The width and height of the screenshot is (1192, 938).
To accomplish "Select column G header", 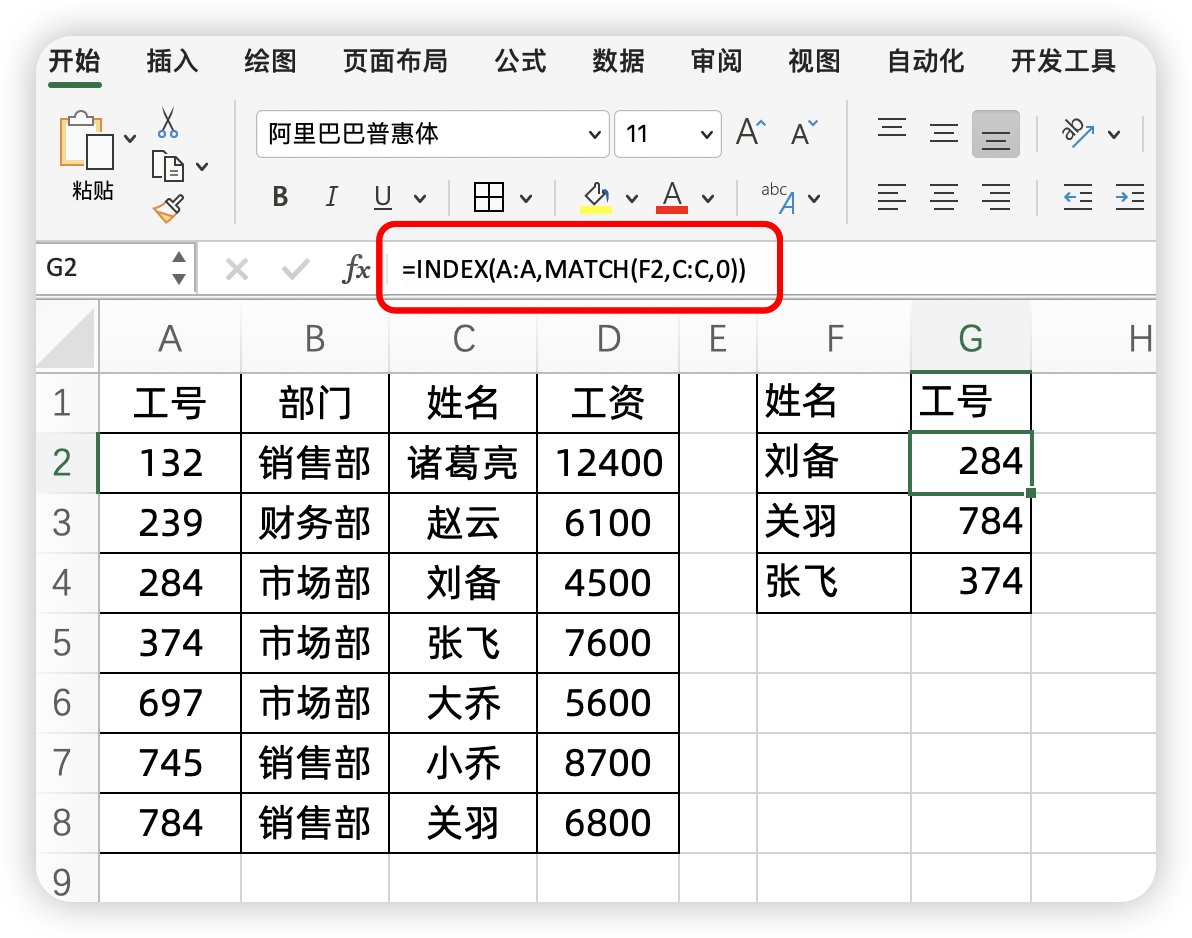I will pyautogui.click(x=971, y=339).
